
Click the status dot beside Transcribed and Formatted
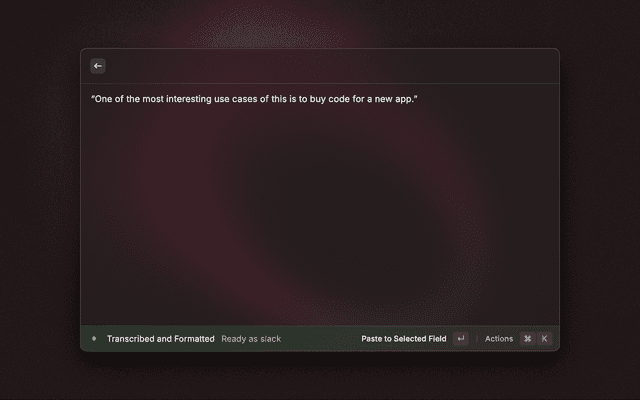click(x=94, y=338)
